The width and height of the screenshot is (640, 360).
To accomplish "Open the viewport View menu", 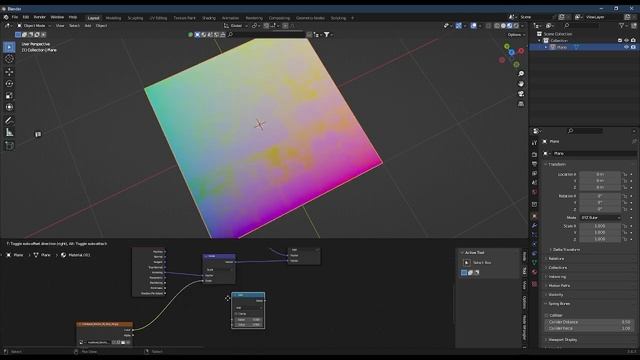I will click(60, 26).
